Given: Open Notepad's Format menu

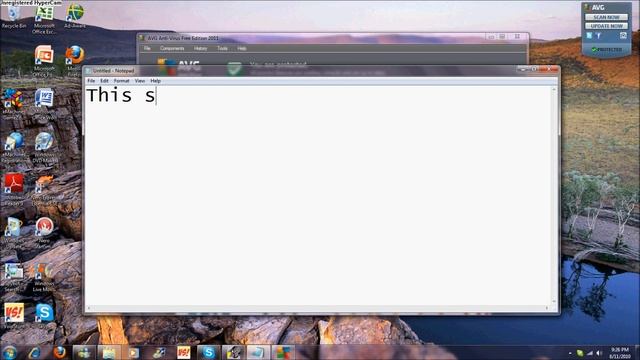Looking at the screenshot, I should [x=121, y=81].
